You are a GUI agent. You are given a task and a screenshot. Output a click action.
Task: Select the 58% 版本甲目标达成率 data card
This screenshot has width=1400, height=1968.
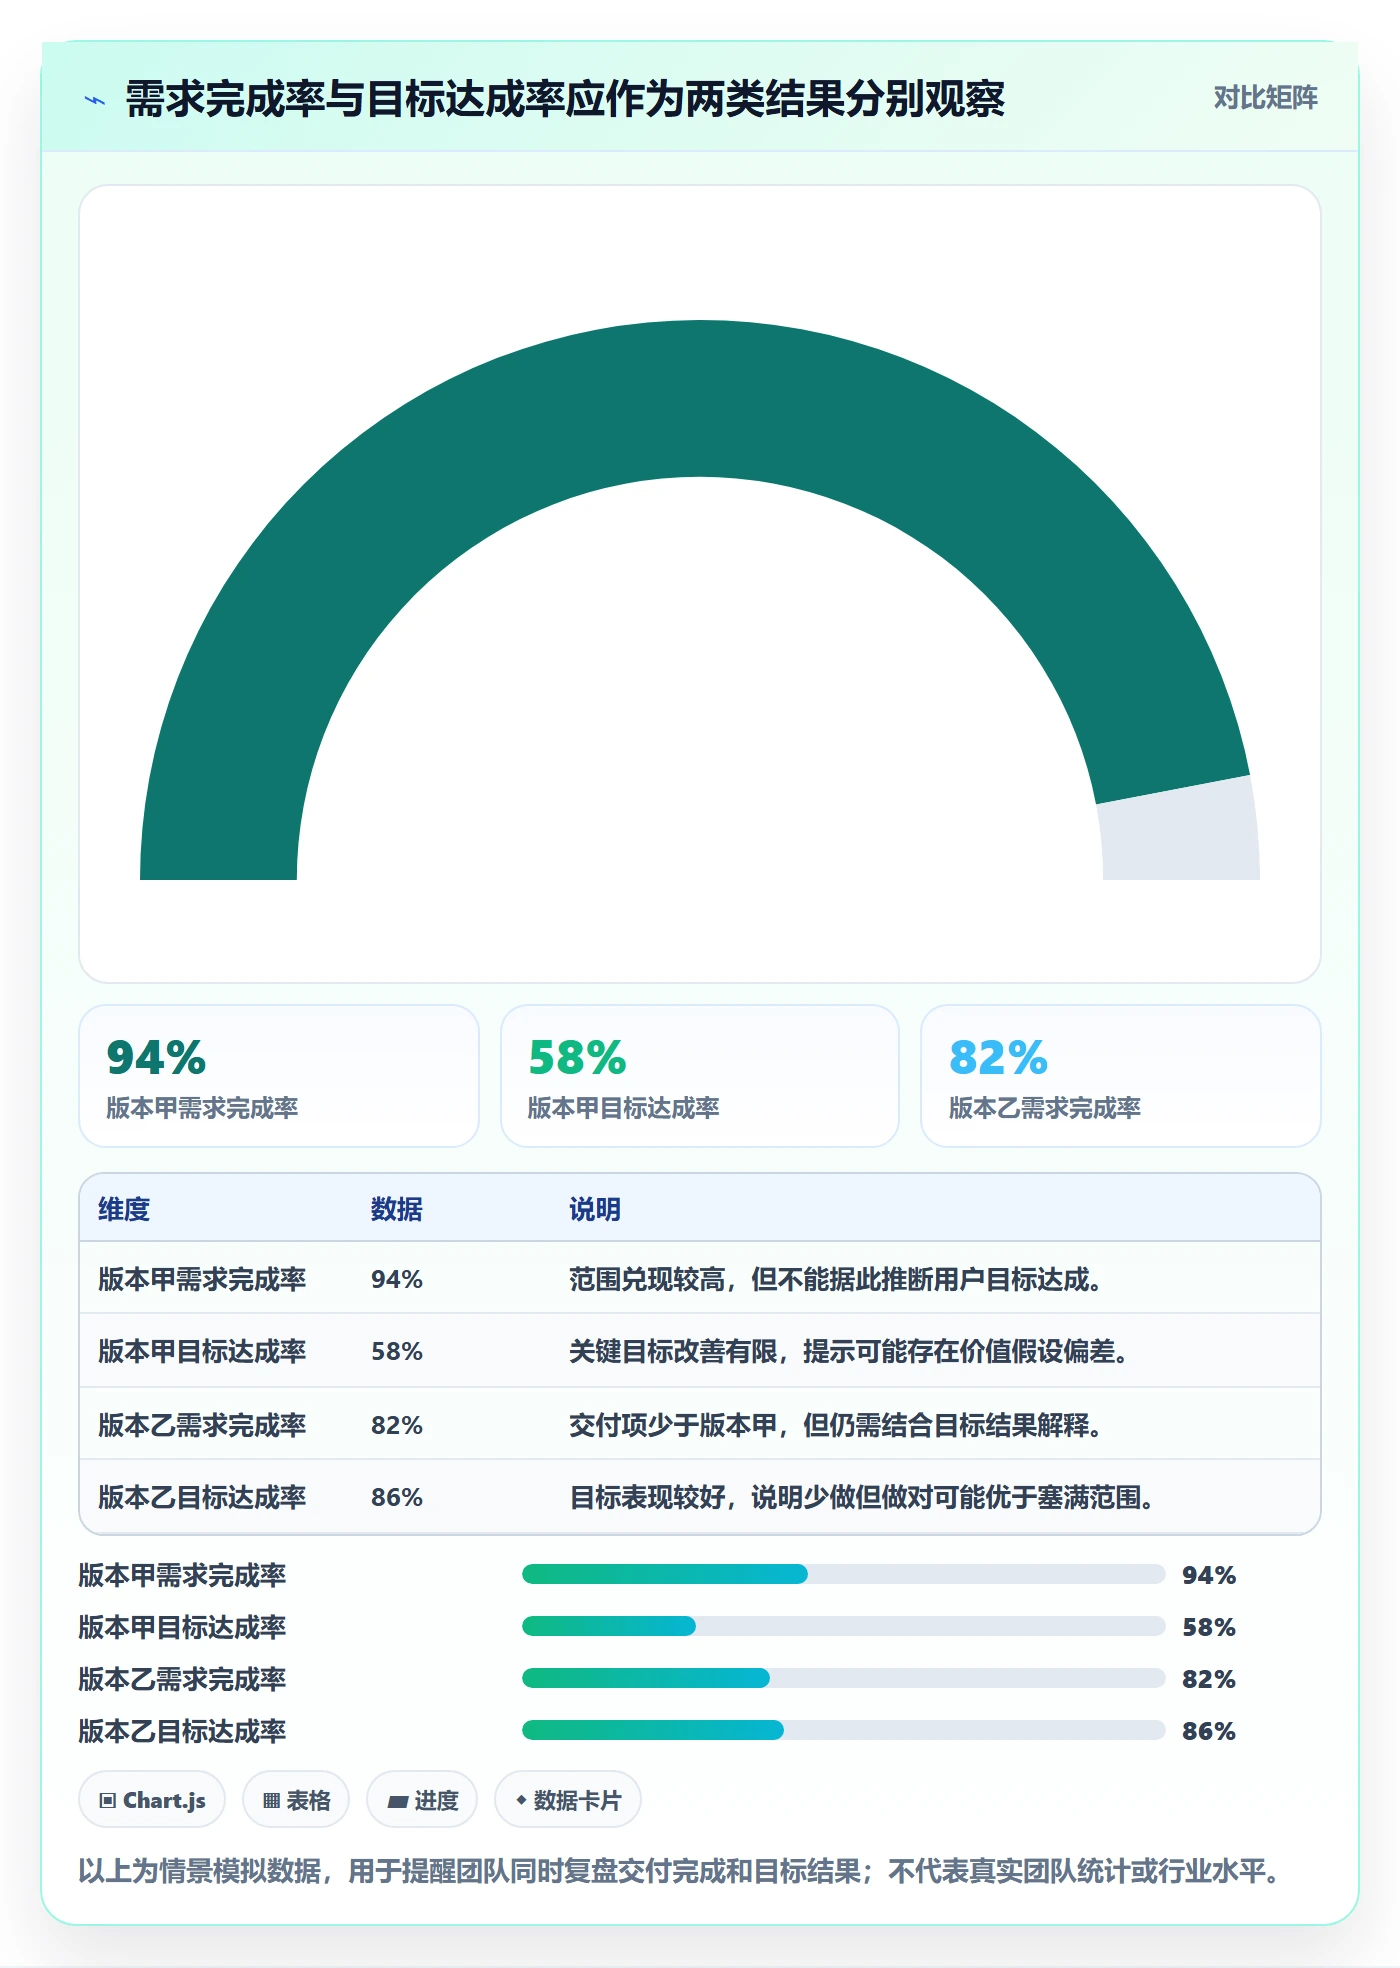[700, 1076]
